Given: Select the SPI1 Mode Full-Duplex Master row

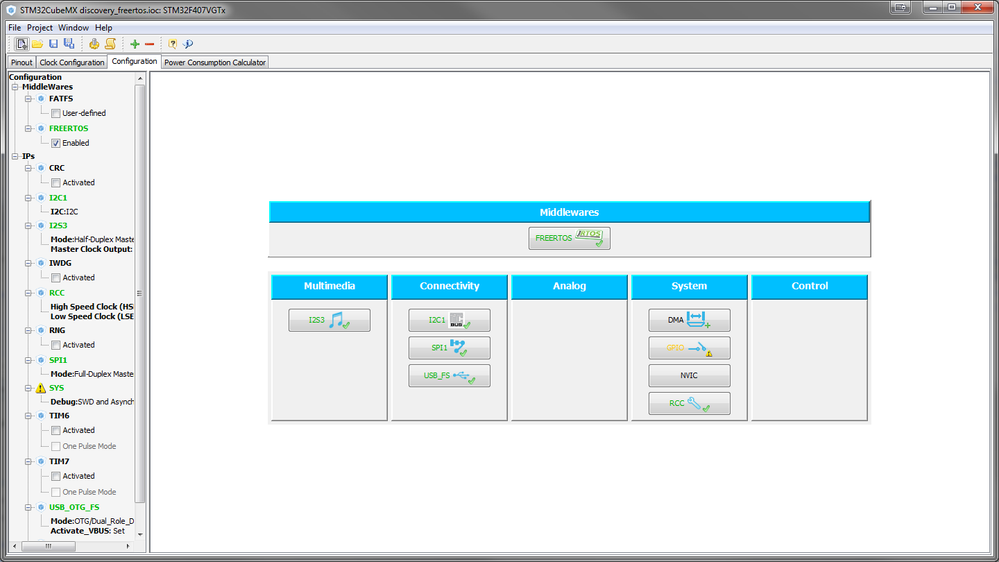Looking at the screenshot, I should click(x=92, y=374).
